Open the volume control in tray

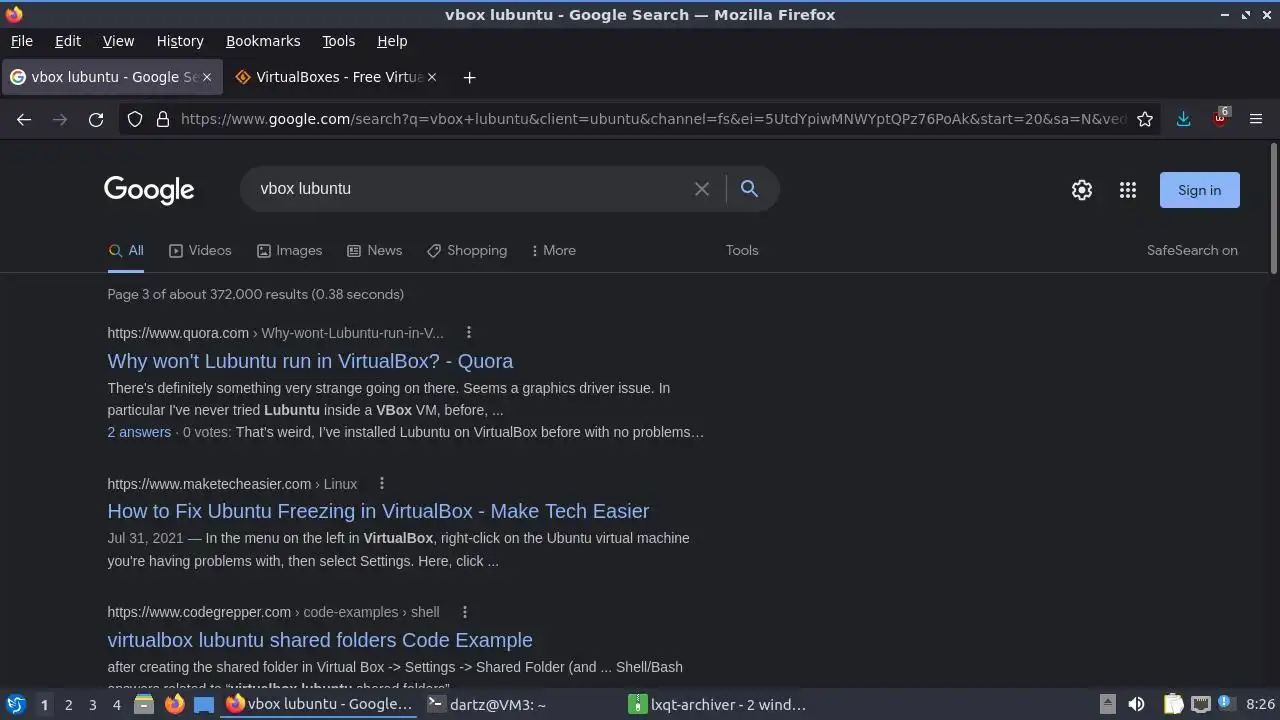[x=1136, y=704]
